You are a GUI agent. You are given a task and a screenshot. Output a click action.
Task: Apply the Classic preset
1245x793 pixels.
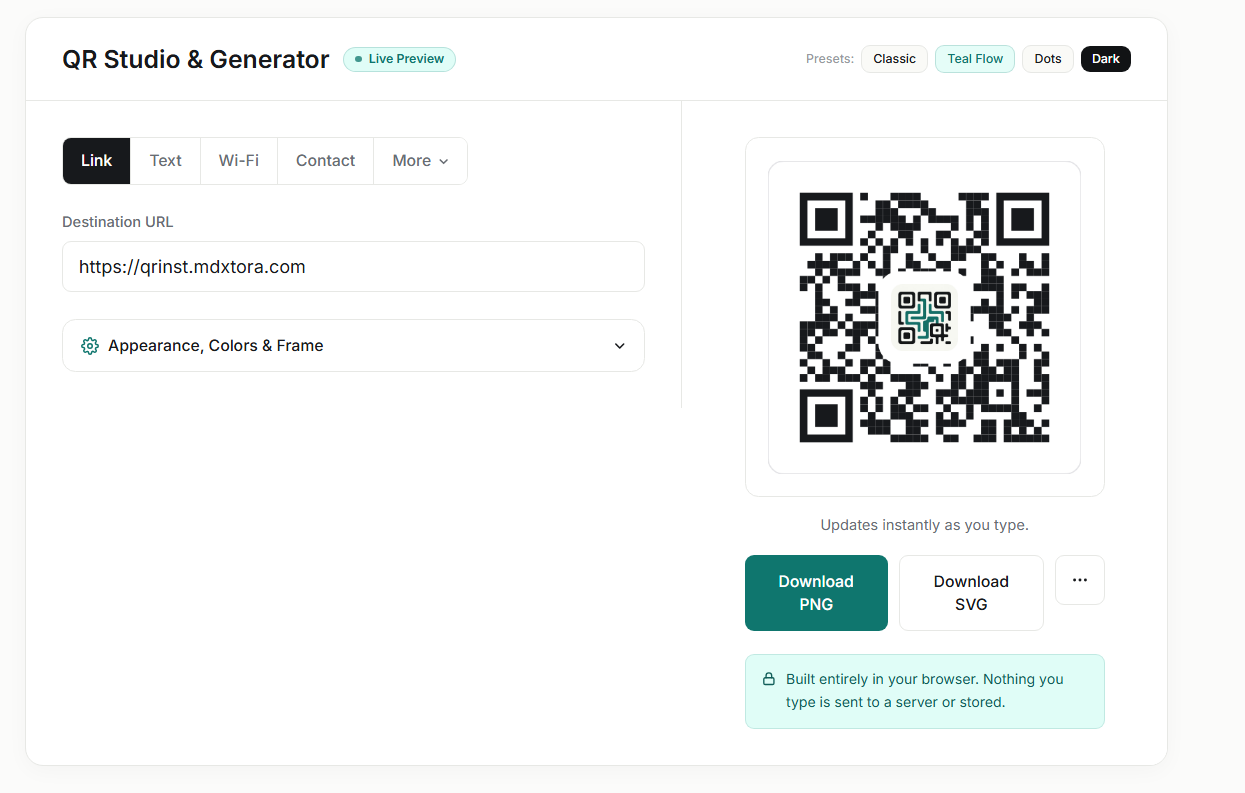894,59
